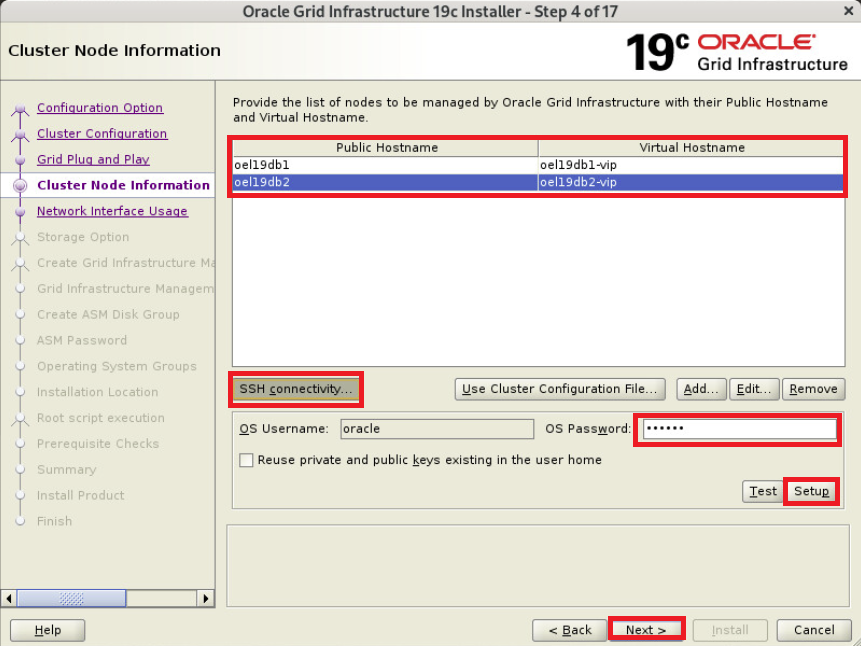Click the Add node button
861x646 pixels.
tap(701, 389)
